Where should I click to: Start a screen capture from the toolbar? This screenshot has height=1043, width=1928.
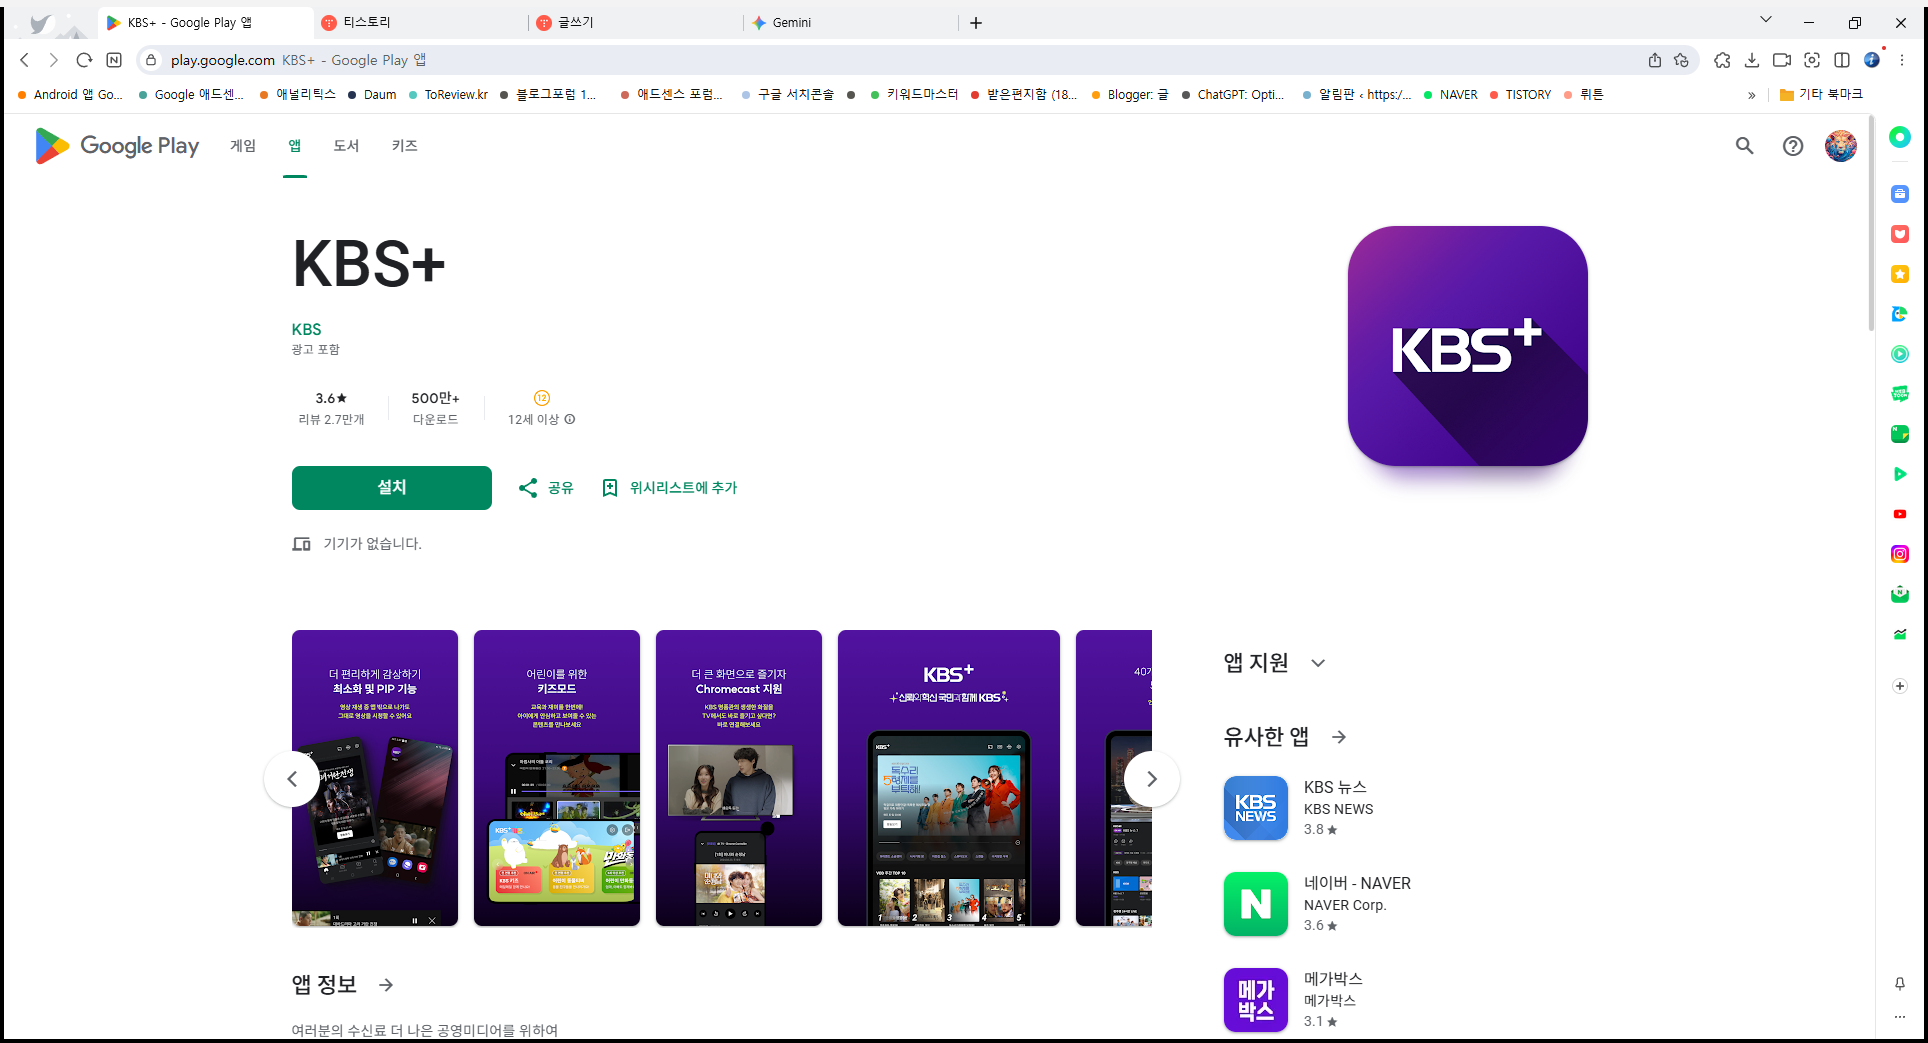[x=1813, y=60]
